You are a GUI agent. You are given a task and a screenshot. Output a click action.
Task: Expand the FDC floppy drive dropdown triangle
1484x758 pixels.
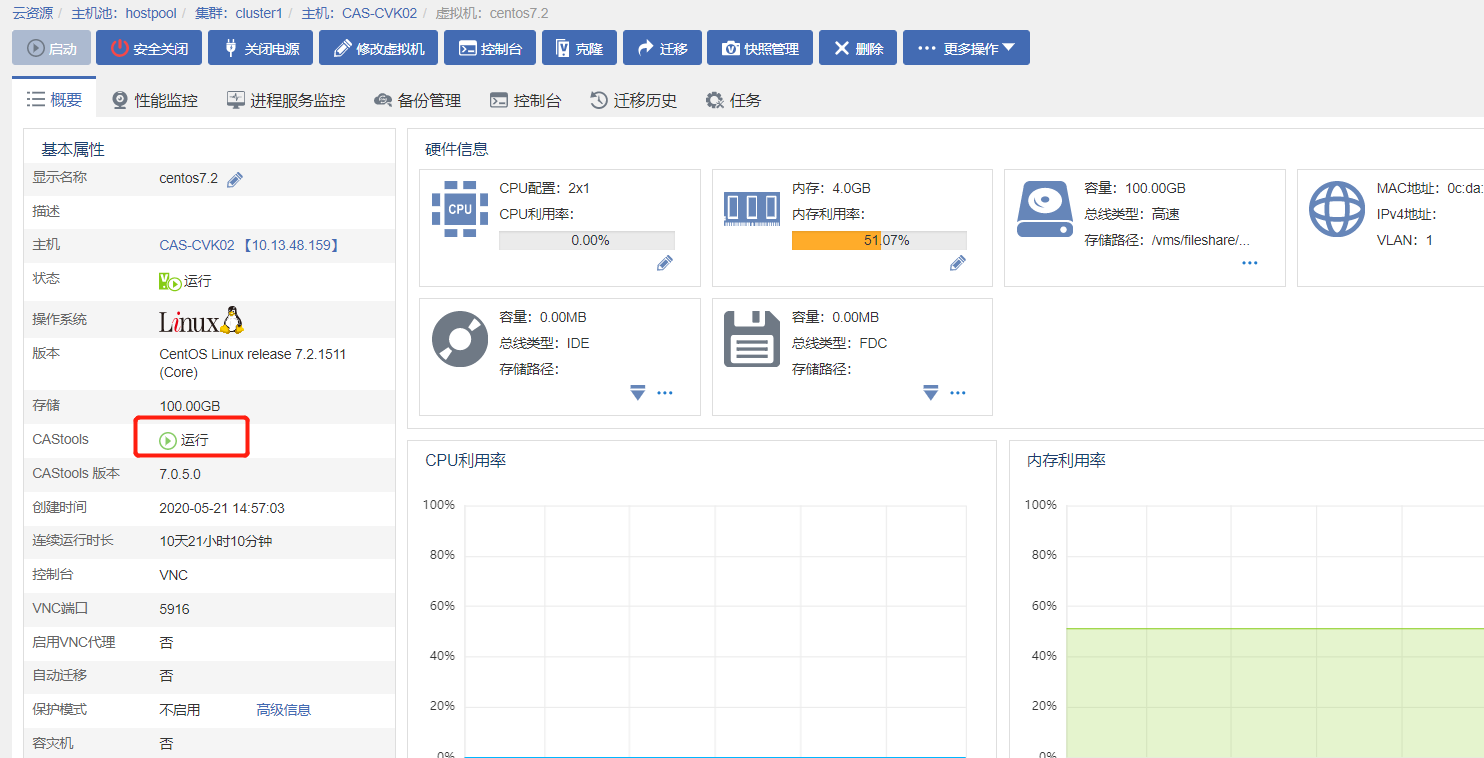[931, 393]
